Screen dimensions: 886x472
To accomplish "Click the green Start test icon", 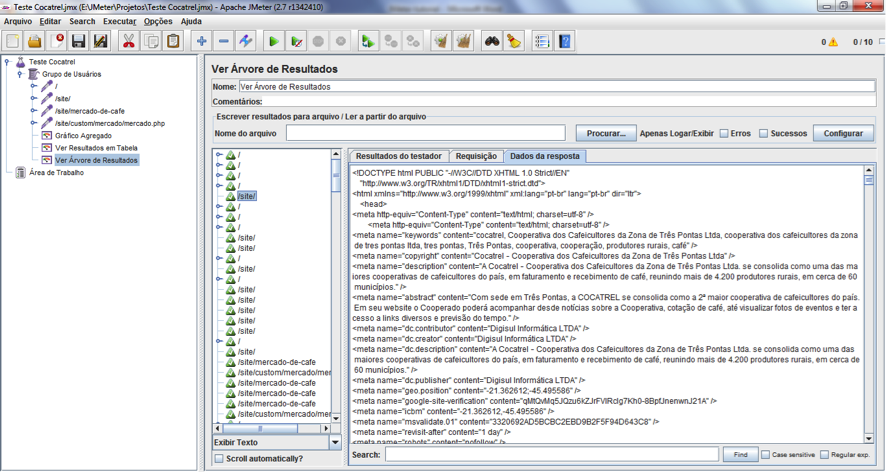I will pos(273,42).
